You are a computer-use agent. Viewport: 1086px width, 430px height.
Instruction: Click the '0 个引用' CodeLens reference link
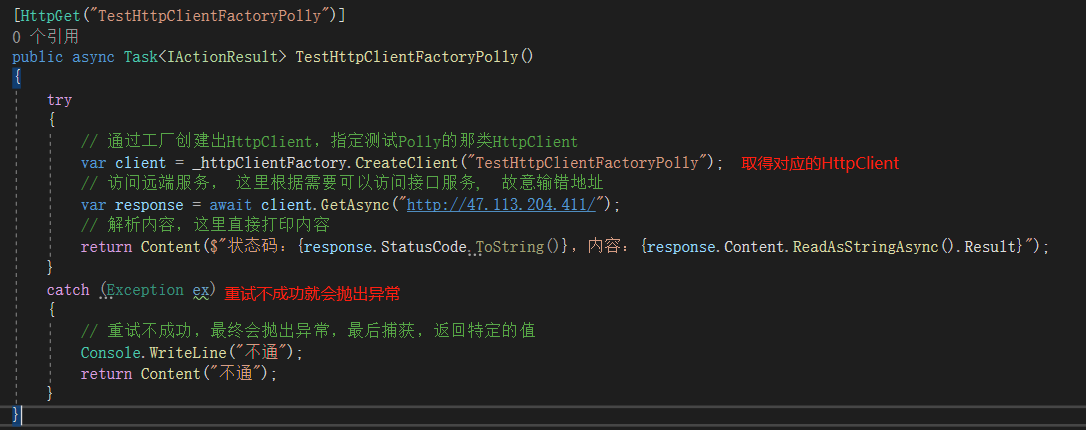pos(46,36)
